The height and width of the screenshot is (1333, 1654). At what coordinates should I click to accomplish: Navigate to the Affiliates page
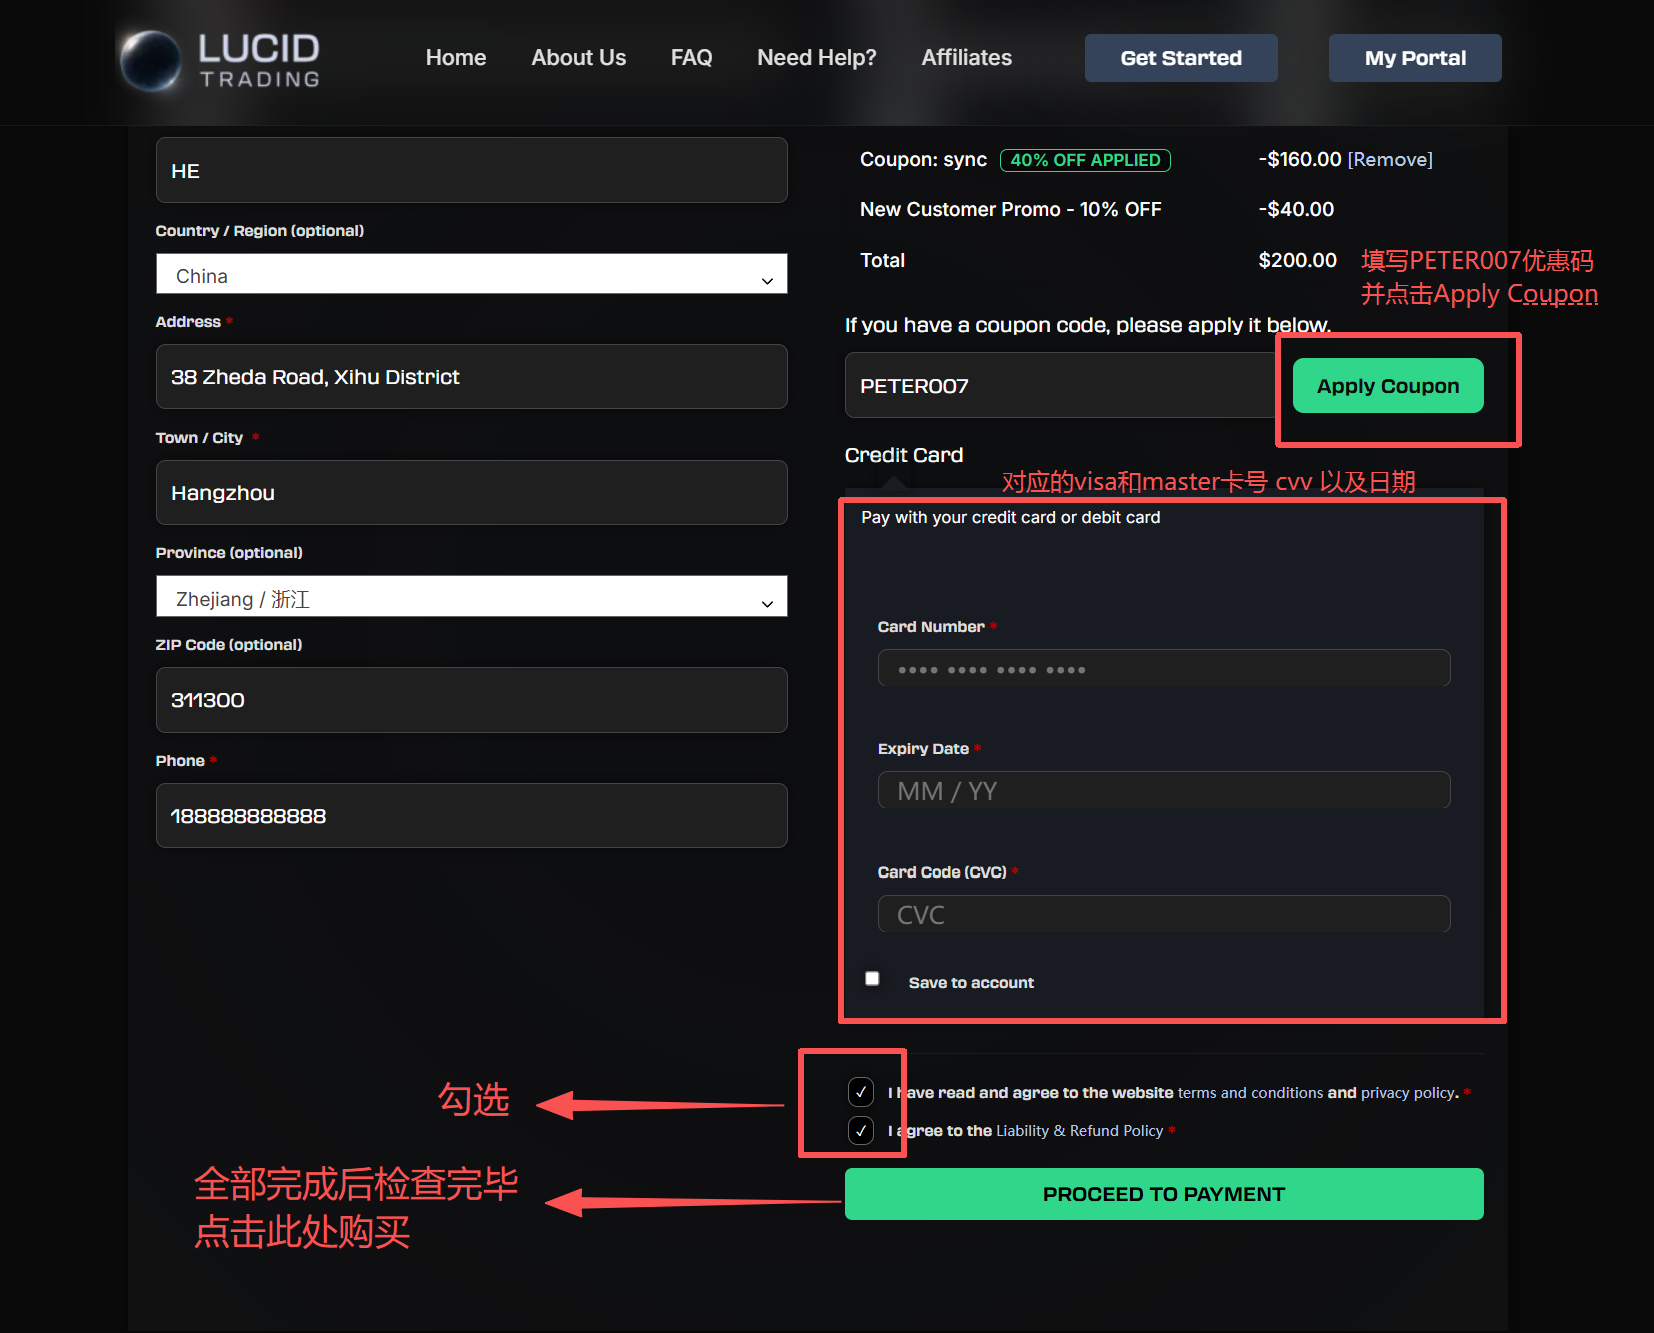(966, 58)
